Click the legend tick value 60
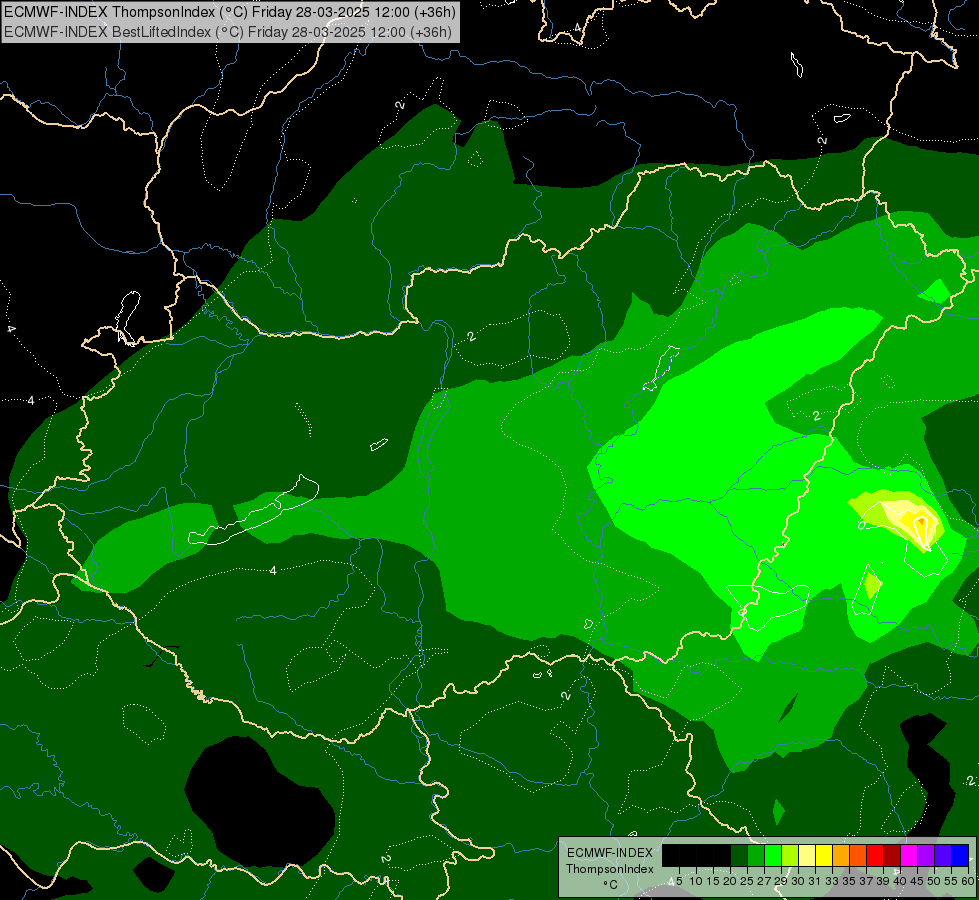 pos(968,881)
